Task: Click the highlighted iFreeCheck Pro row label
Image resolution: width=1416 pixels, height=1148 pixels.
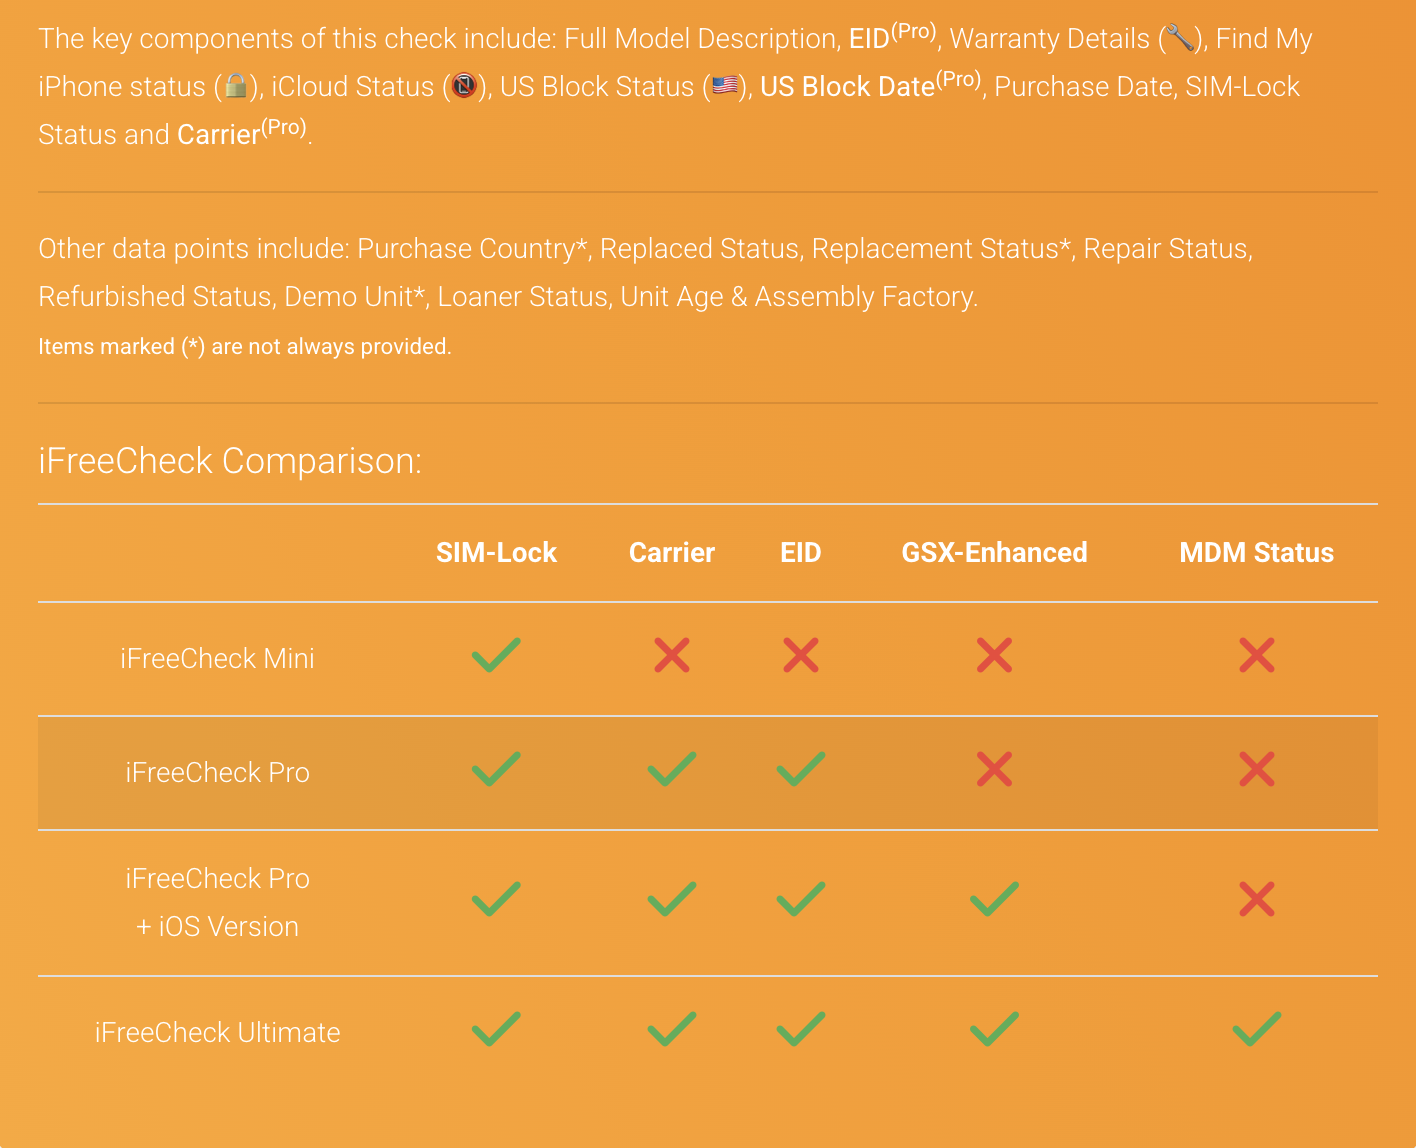Action: [217, 772]
